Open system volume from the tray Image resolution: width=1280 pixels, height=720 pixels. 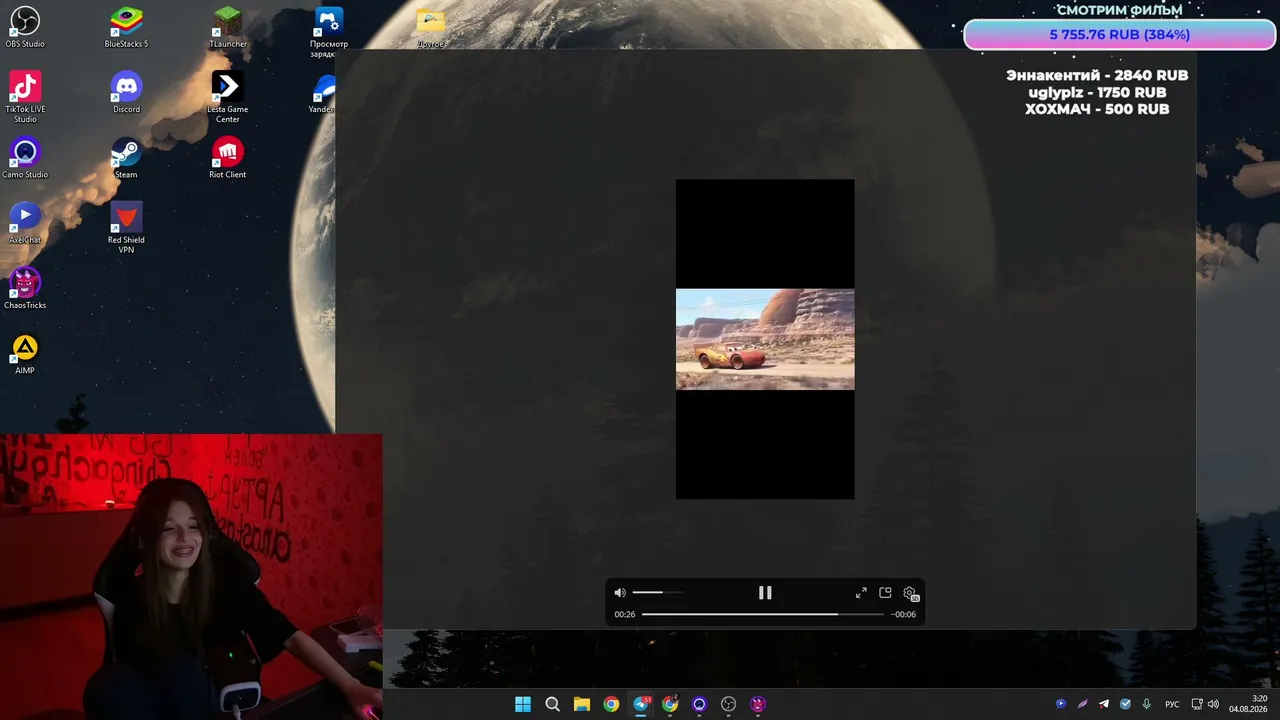tap(1213, 704)
